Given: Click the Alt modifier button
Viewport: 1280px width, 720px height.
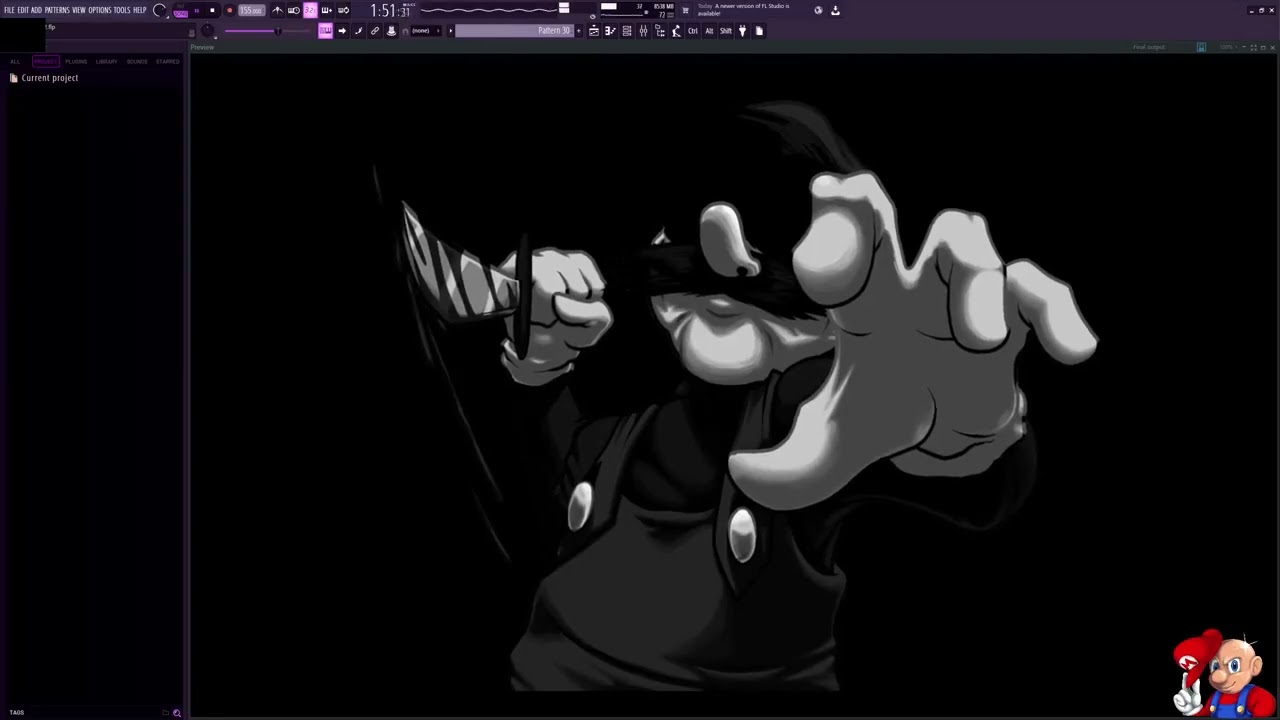Looking at the screenshot, I should (709, 31).
